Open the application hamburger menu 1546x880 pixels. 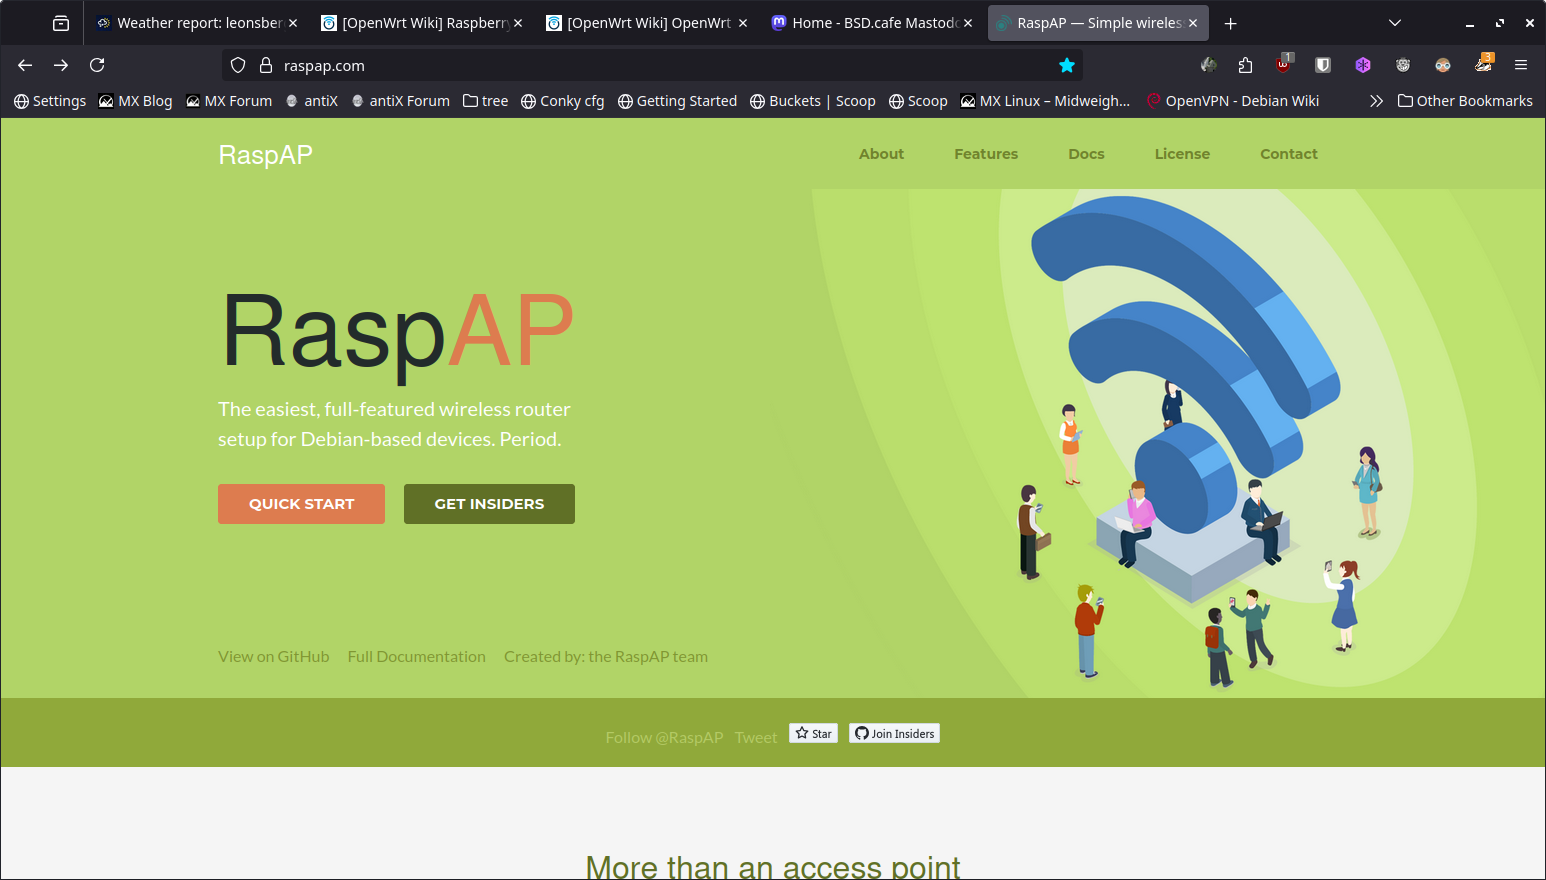(x=1521, y=65)
